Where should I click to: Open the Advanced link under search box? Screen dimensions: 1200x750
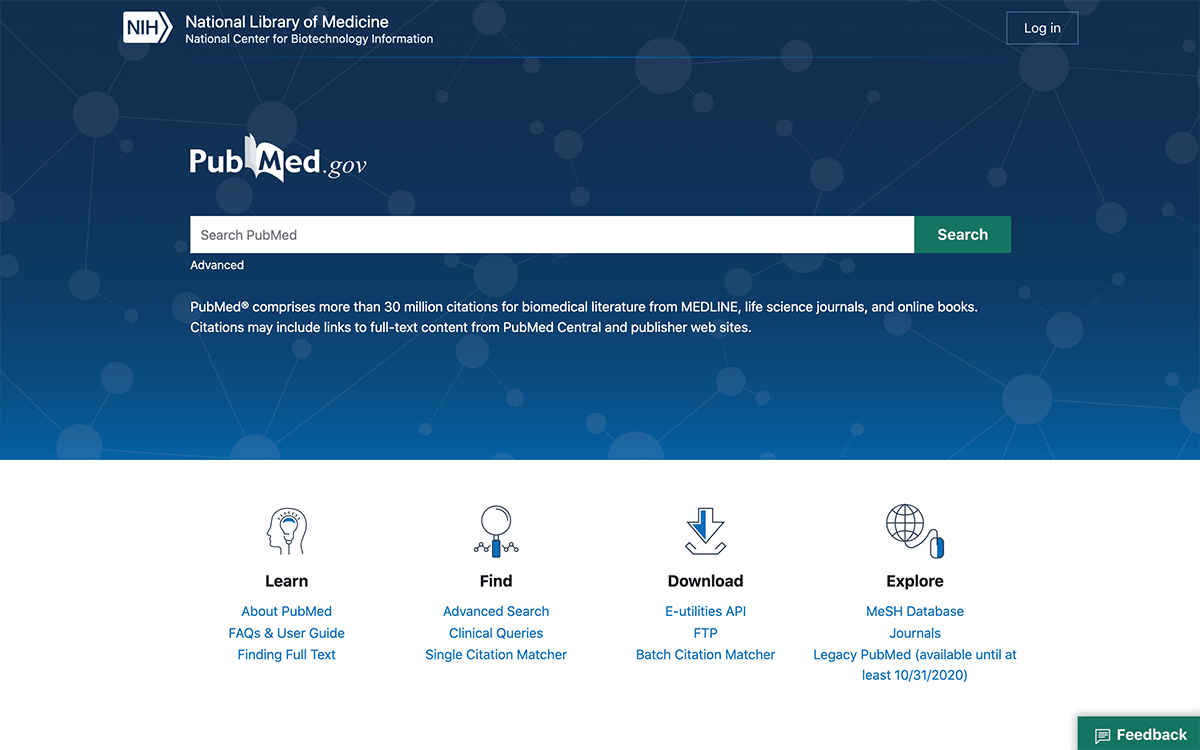point(217,265)
